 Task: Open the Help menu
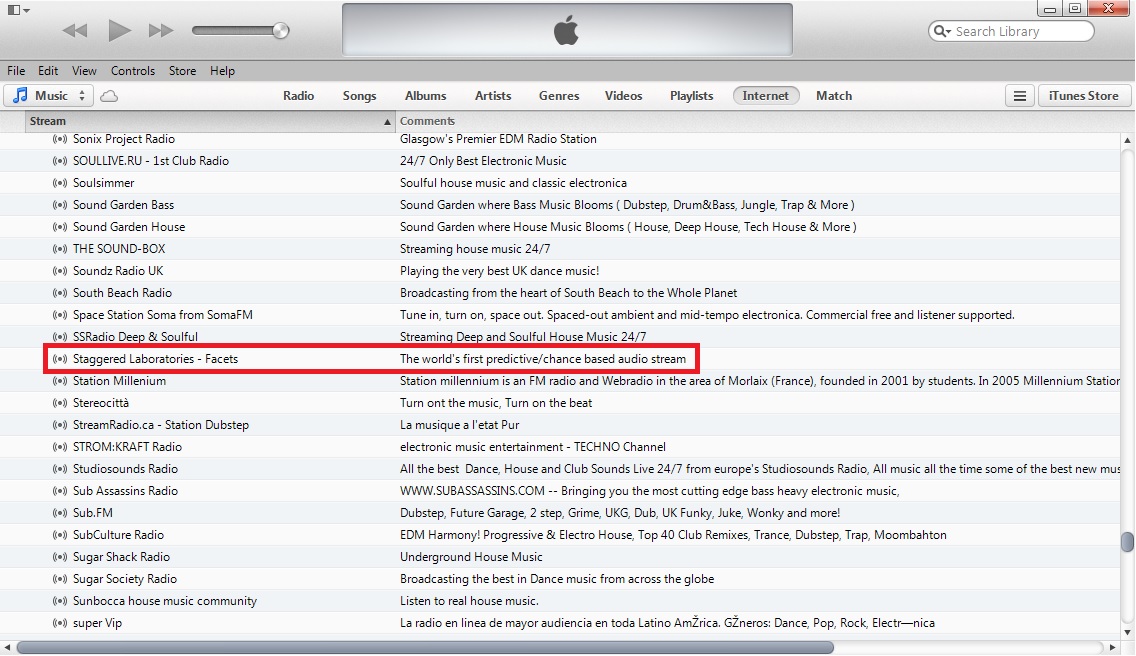(x=222, y=71)
